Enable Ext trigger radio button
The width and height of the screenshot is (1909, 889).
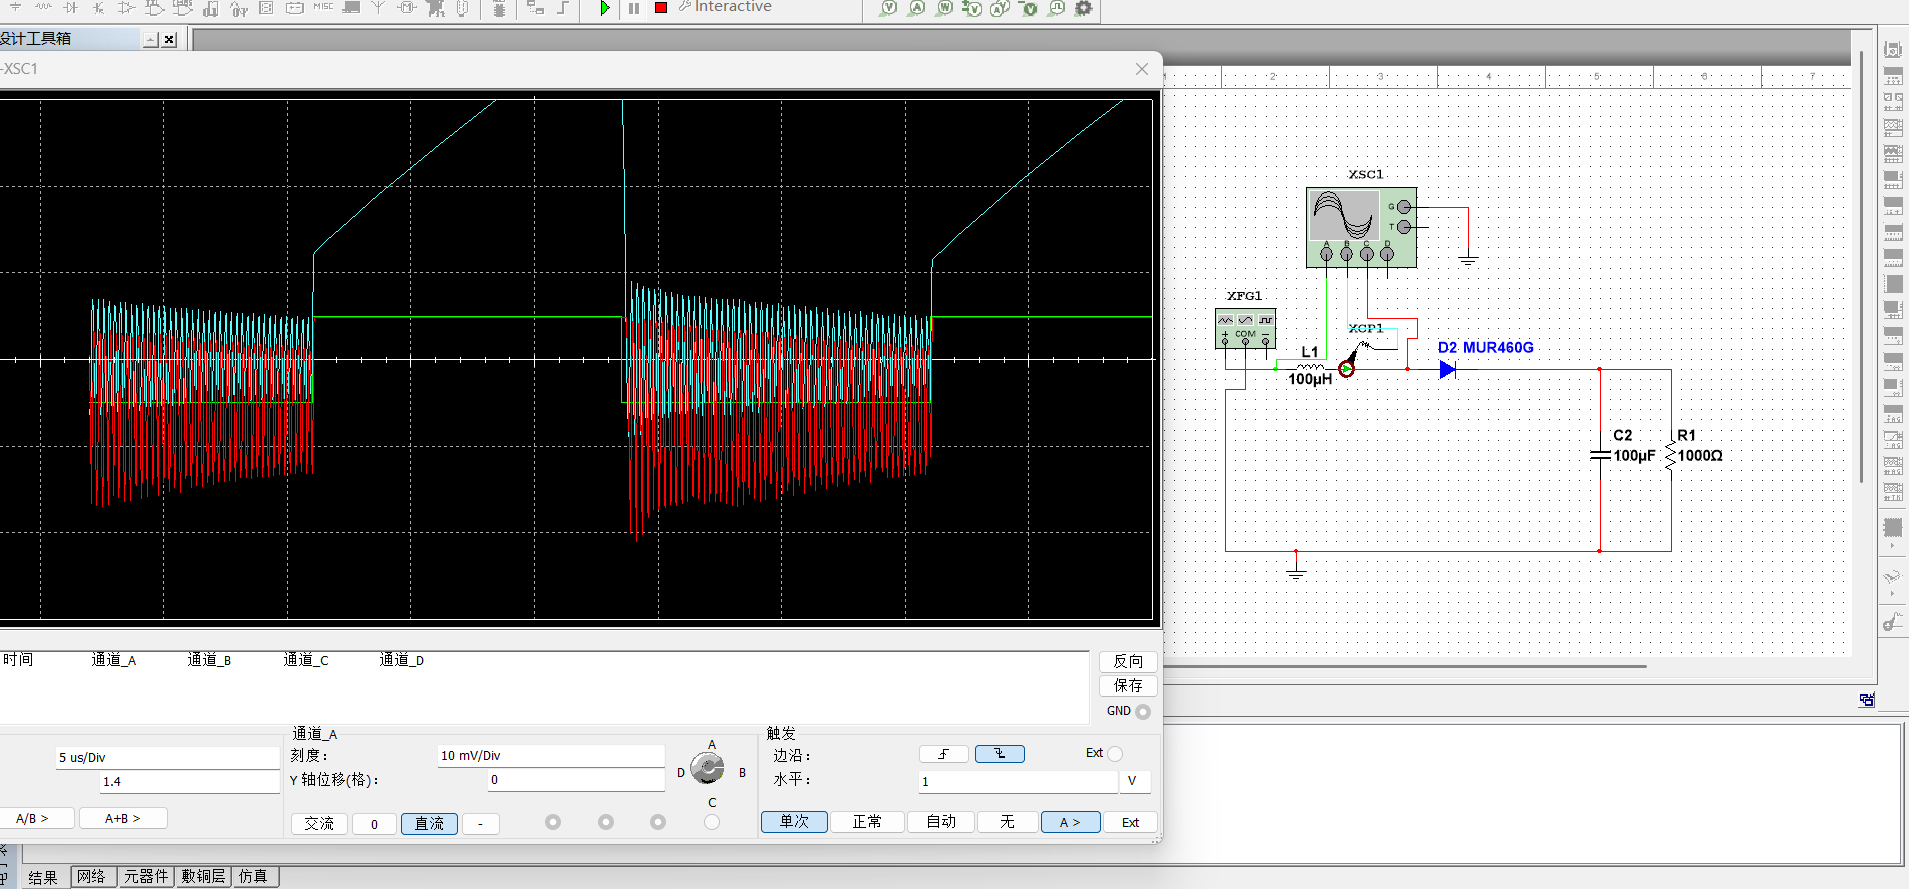tap(1115, 753)
